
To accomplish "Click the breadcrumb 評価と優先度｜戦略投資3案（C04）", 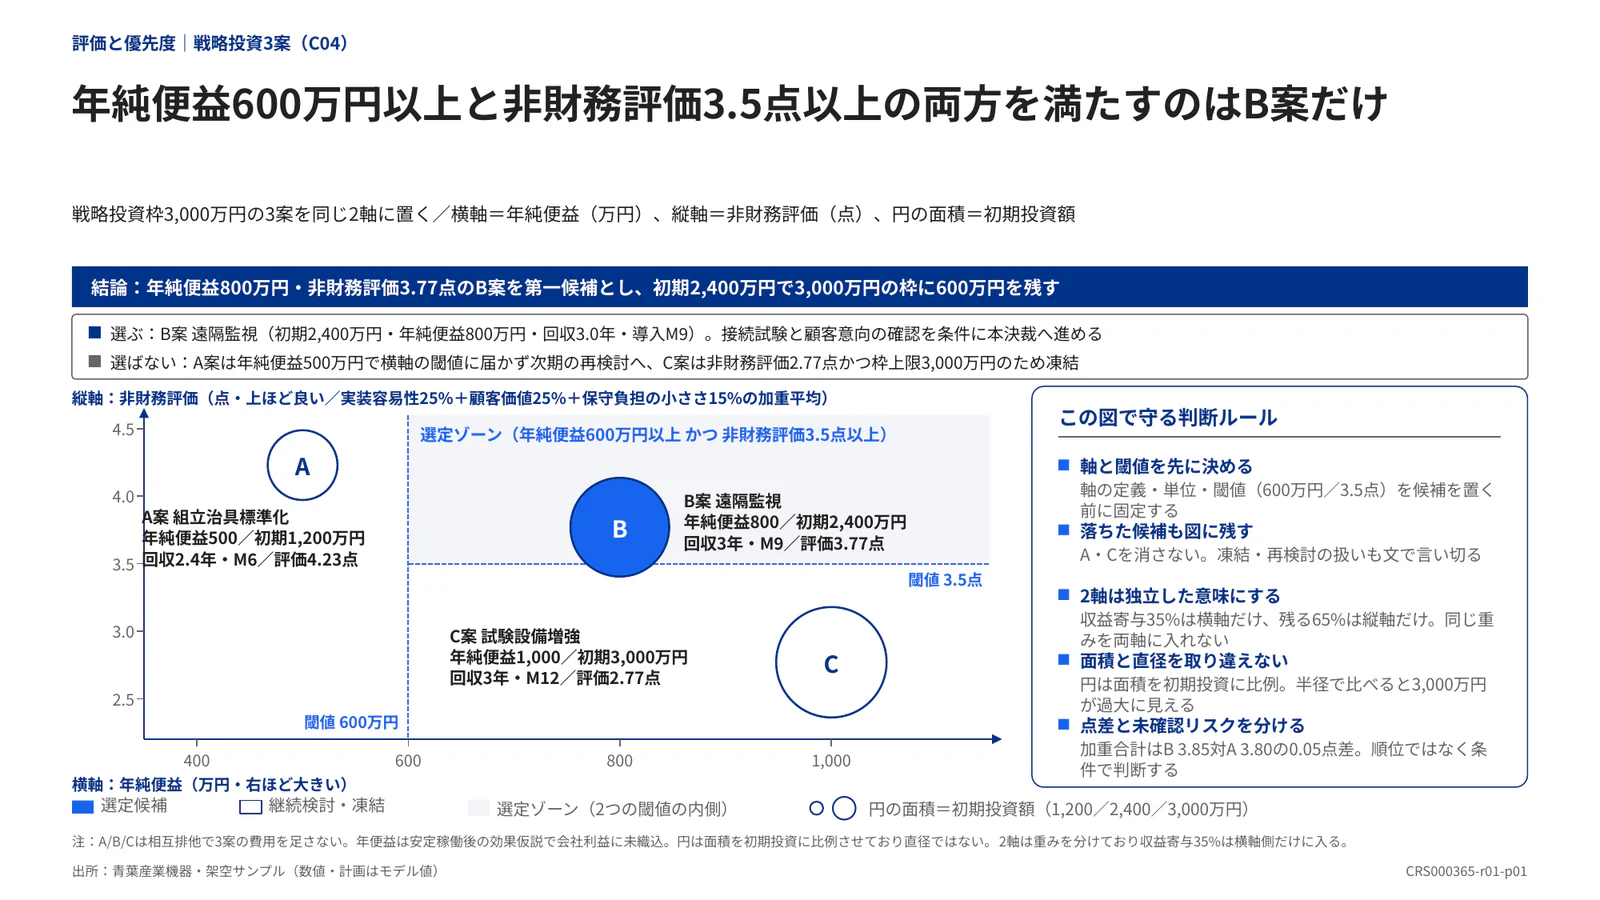I will click(211, 43).
